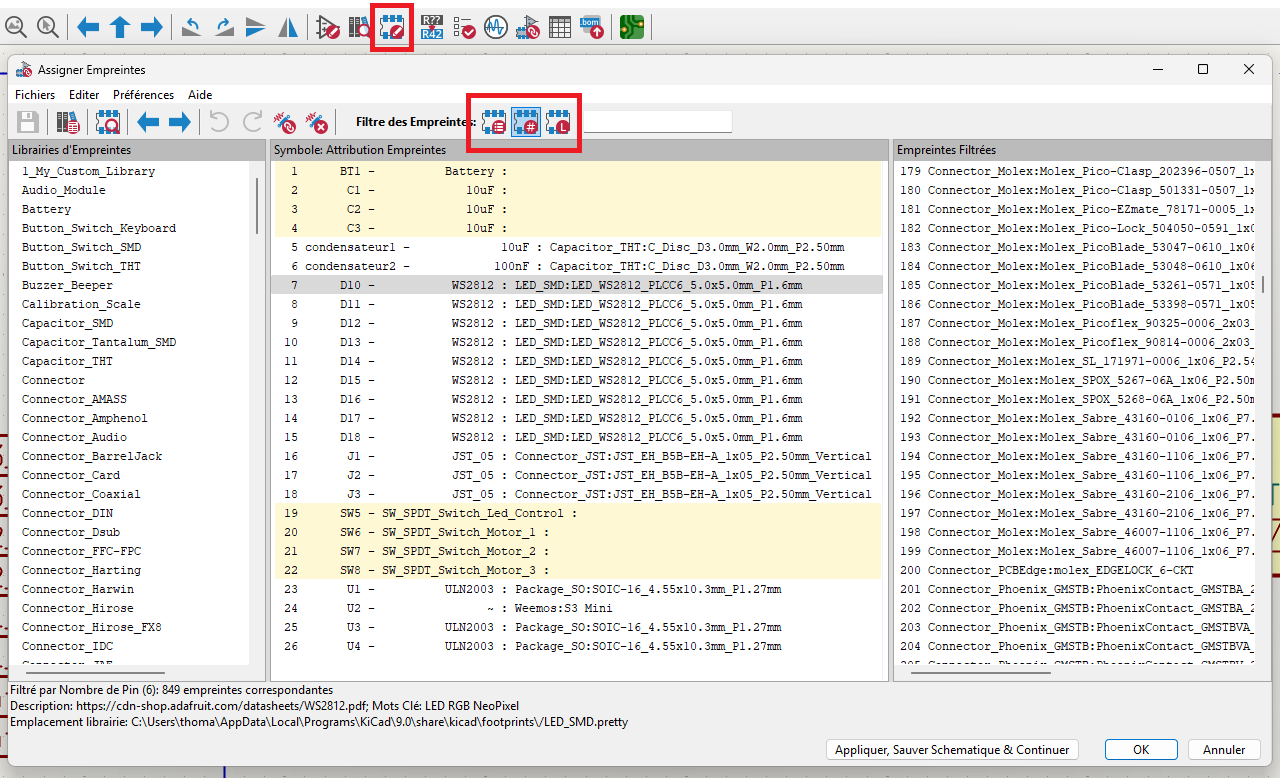Open the Préférences menu
This screenshot has height=778, width=1280.
coord(143,95)
